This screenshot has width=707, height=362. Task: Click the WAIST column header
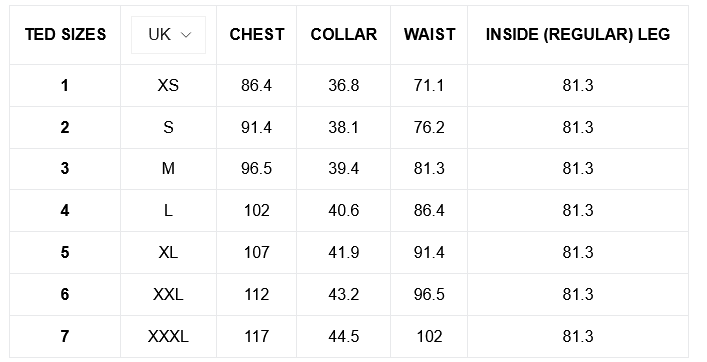coord(429,34)
